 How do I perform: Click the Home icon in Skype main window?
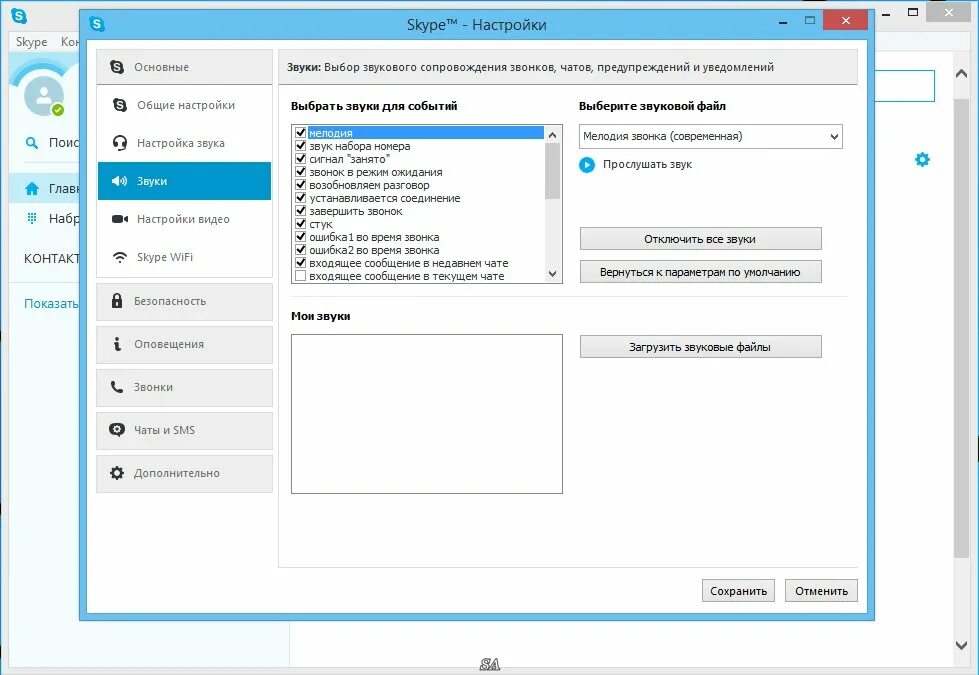tap(31, 189)
